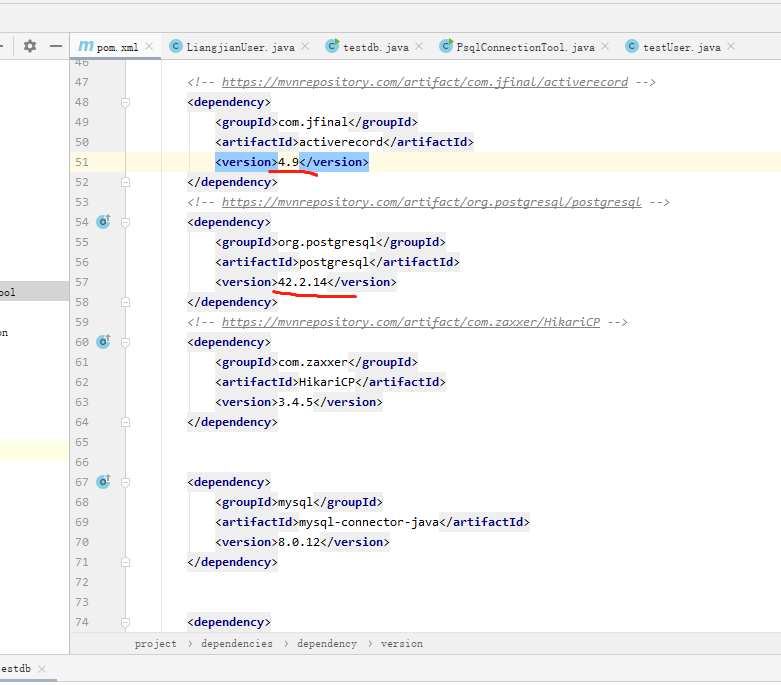Click 'version' in the breadcrumb bar
Viewport: 781px width, 685px height.
401,644
